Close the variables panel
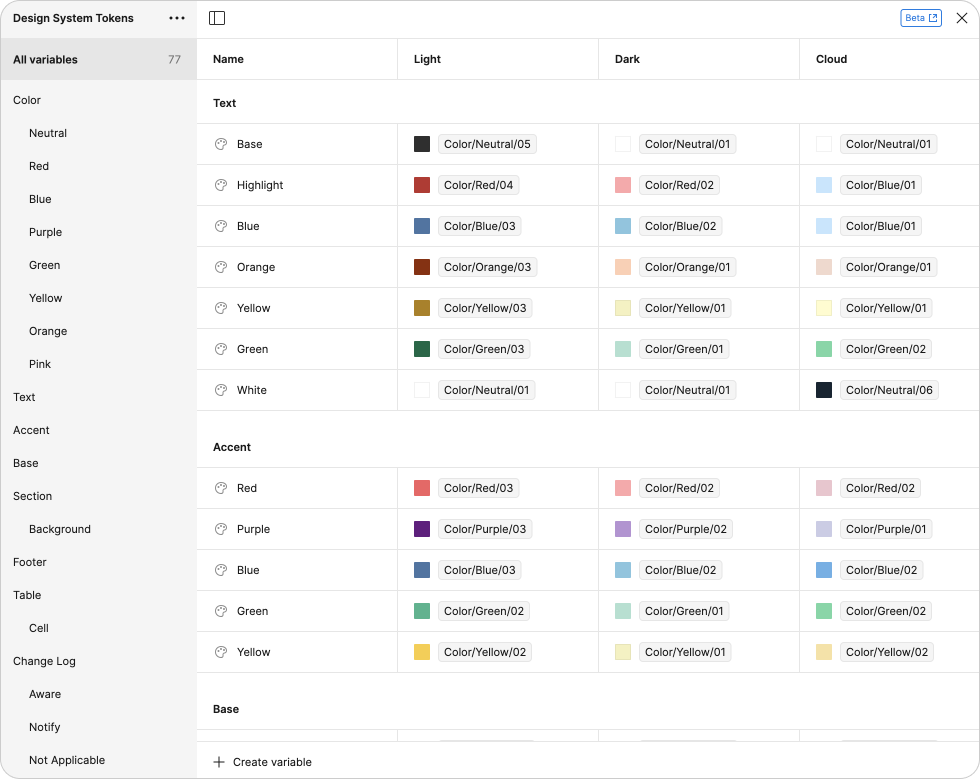The image size is (980, 779). [x=962, y=18]
